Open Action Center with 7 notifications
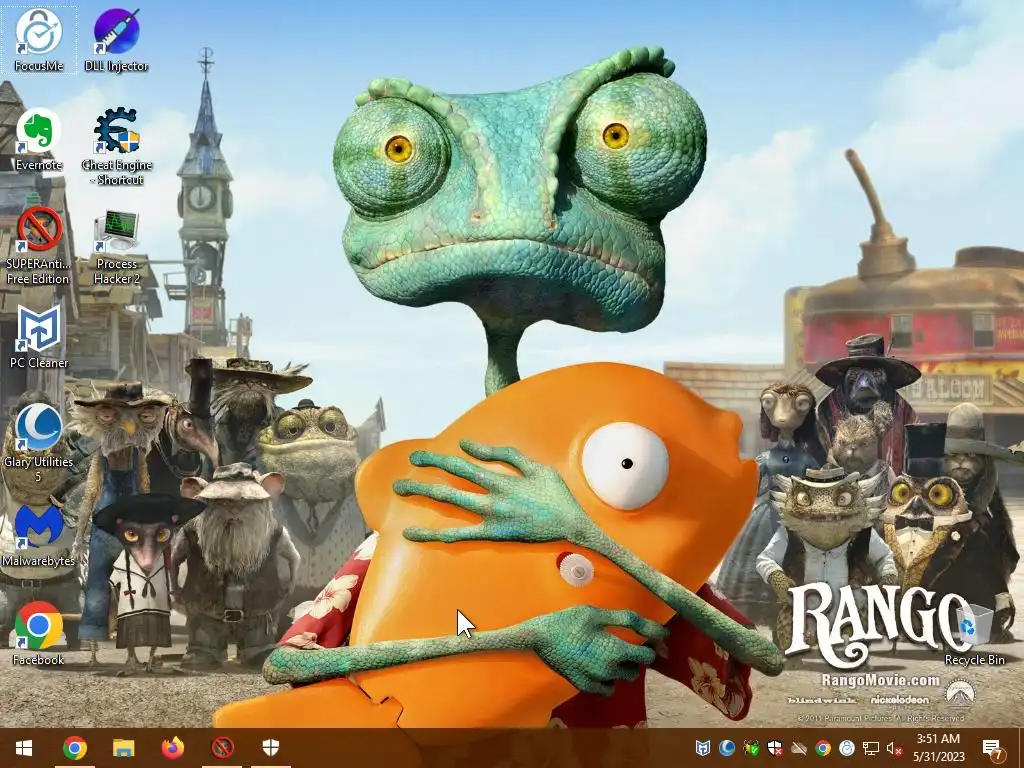 pos(993,748)
